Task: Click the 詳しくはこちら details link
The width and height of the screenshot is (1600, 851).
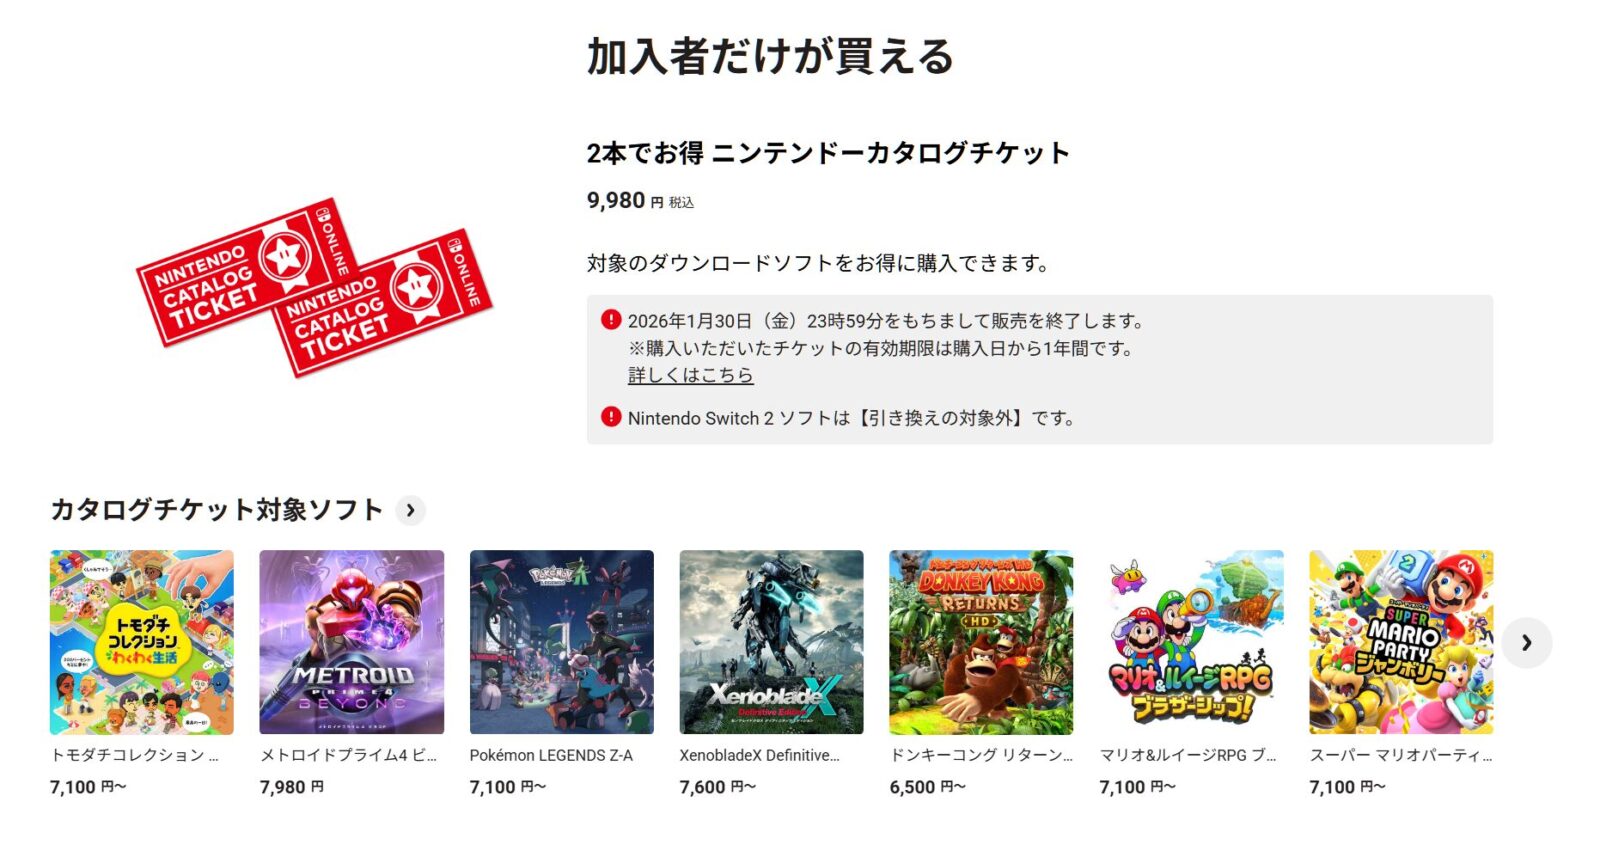Action: pos(690,375)
